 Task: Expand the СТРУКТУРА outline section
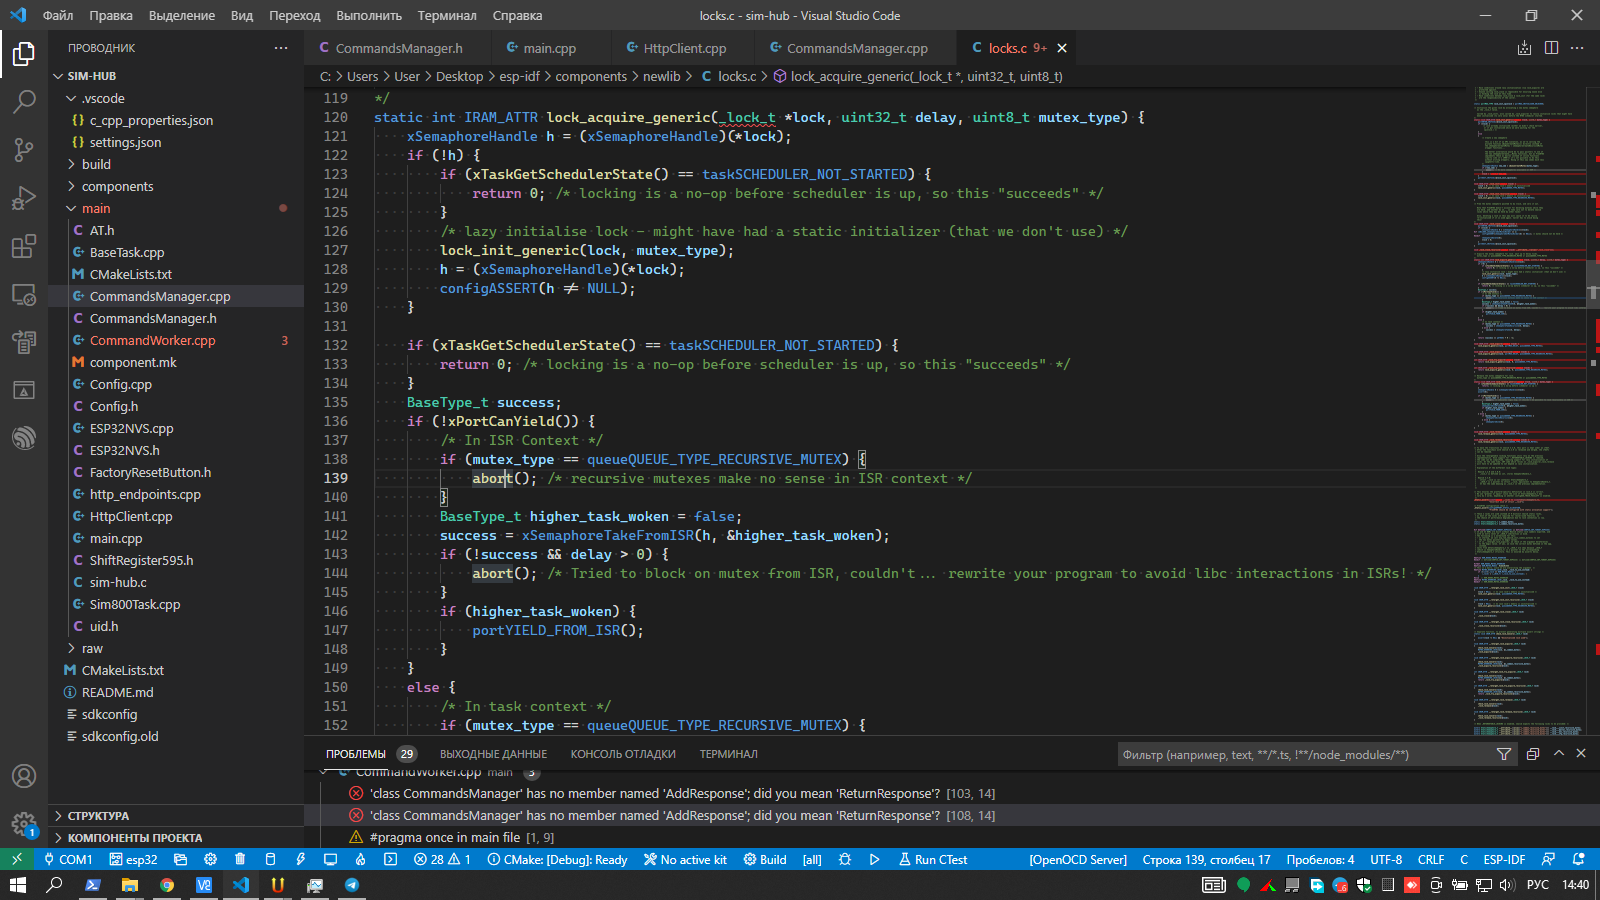98,816
